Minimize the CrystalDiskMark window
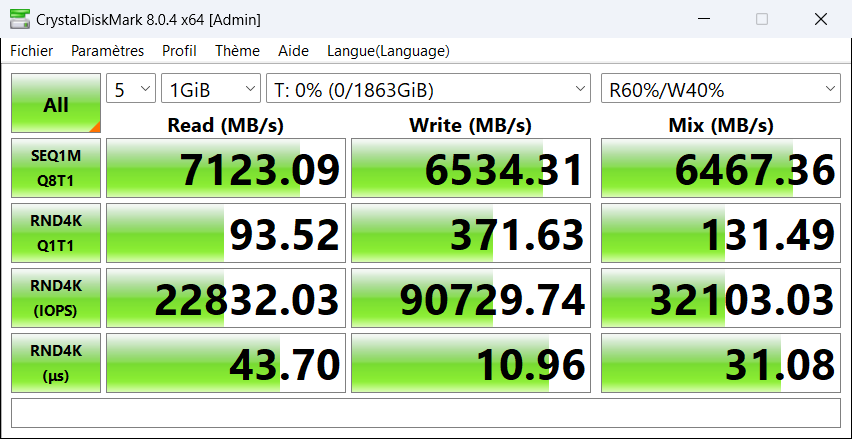 [x=704, y=19]
